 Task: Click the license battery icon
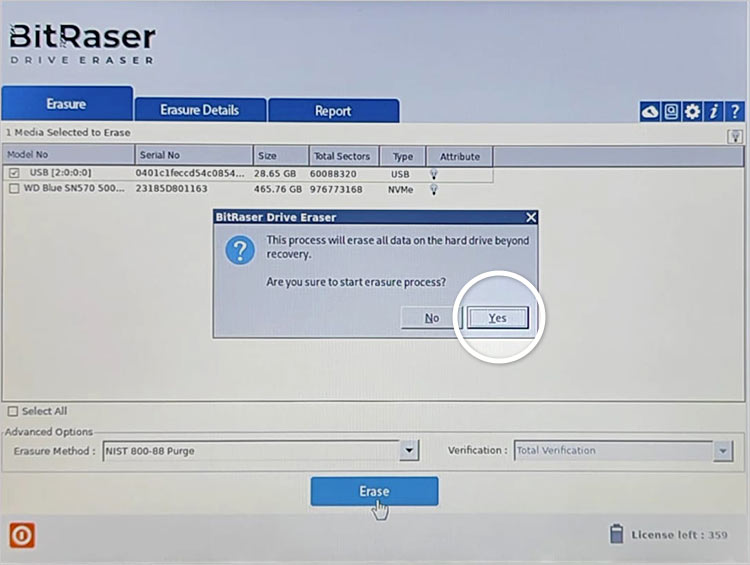pyautogui.click(x=617, y=534)
